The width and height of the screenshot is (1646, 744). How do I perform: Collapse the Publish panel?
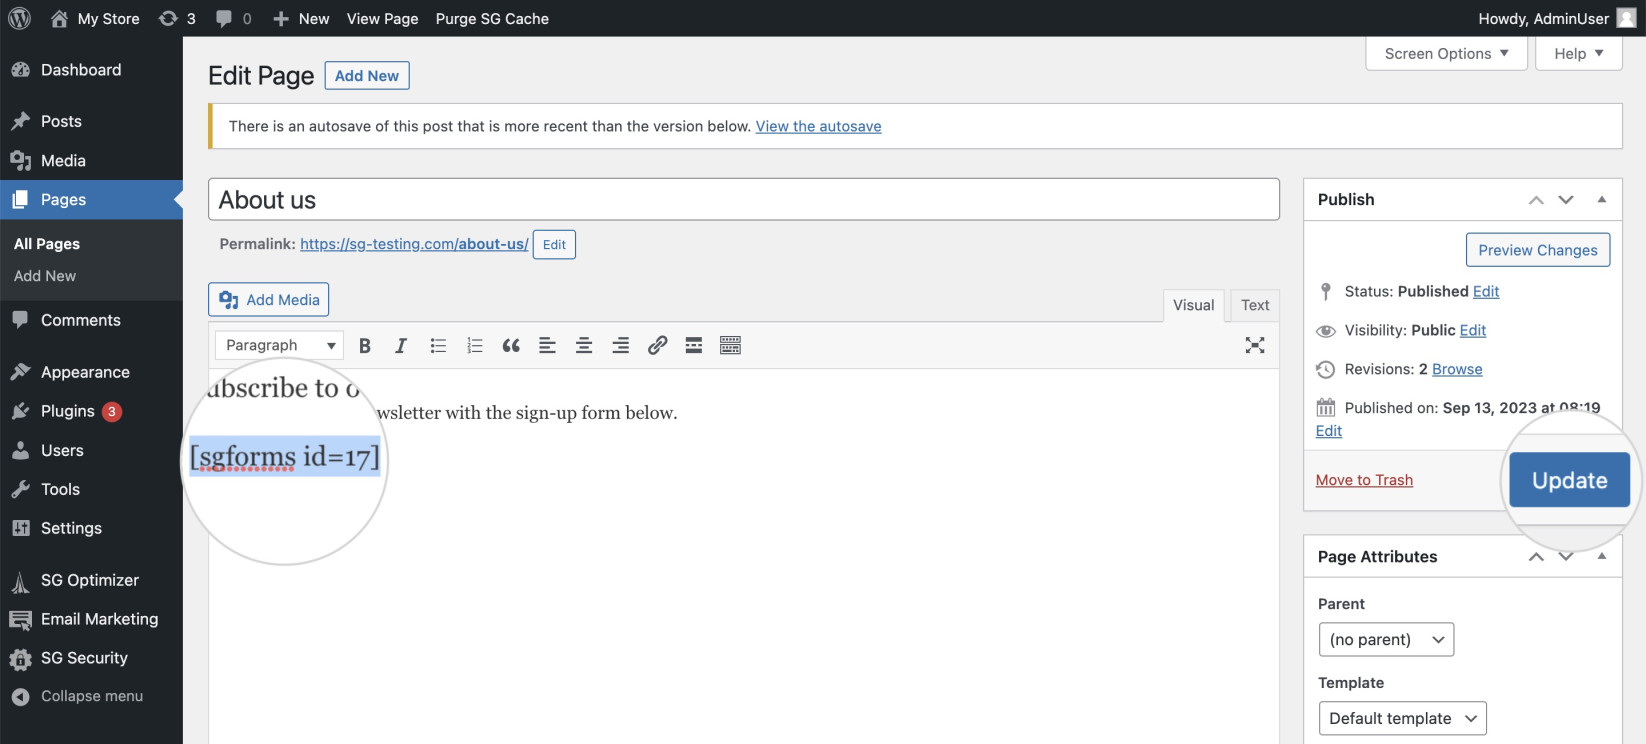(x=1602, y=200)
